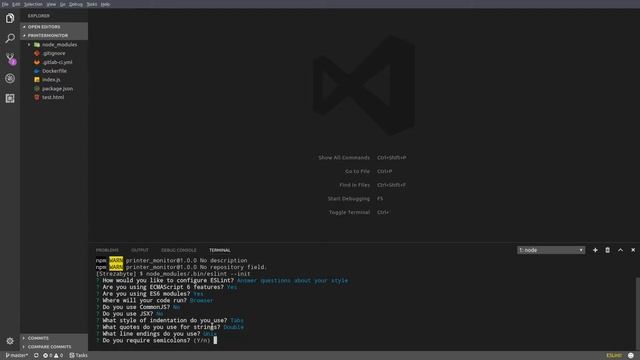Expand the COMPARE COMMITS section
Screen dimensions: 640x360
click(54, 347)
